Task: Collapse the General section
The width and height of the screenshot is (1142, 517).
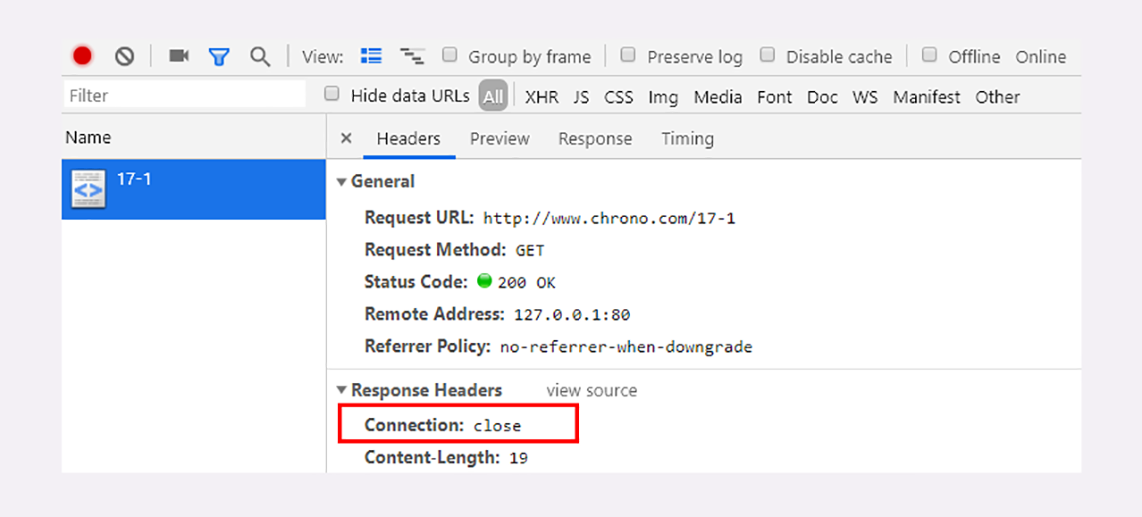Action: coord(342,182)
